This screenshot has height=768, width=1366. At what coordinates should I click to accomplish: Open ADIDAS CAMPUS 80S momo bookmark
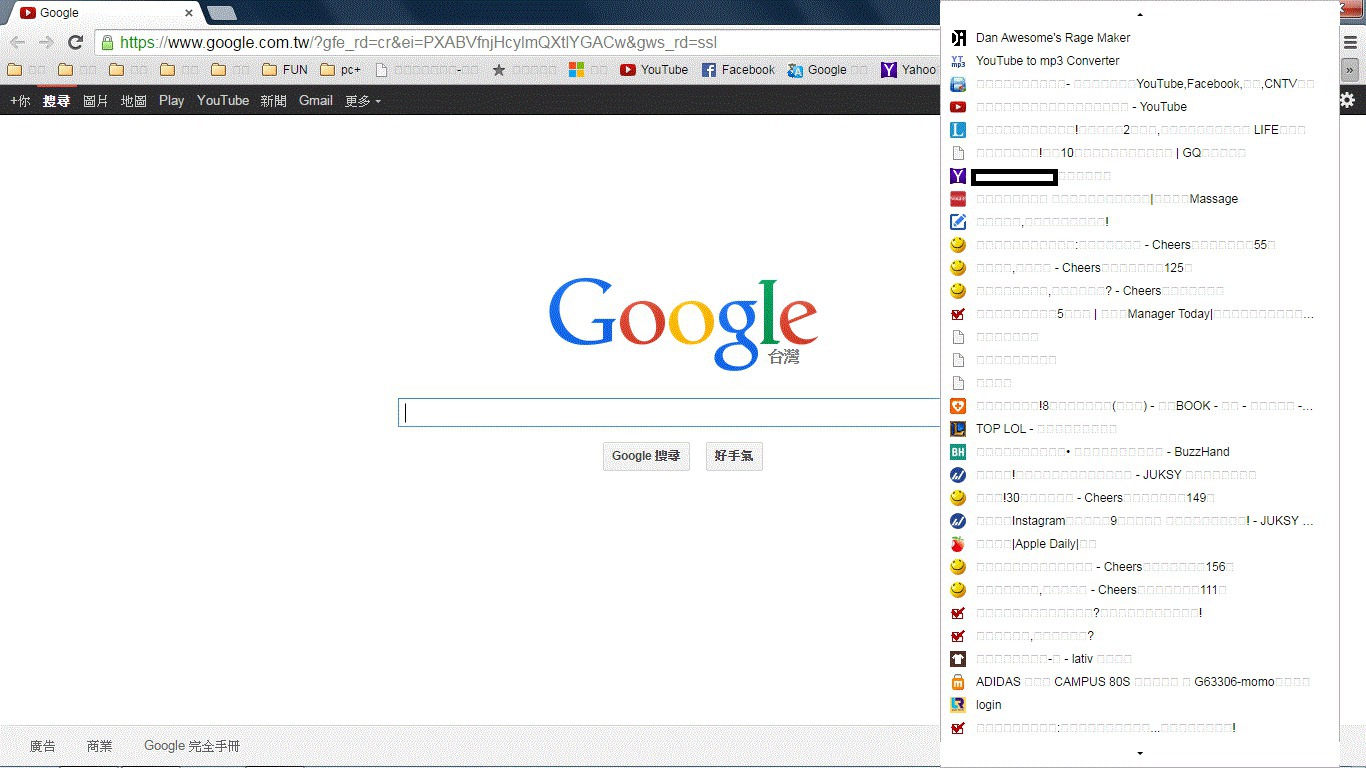tap(1140, 682)
